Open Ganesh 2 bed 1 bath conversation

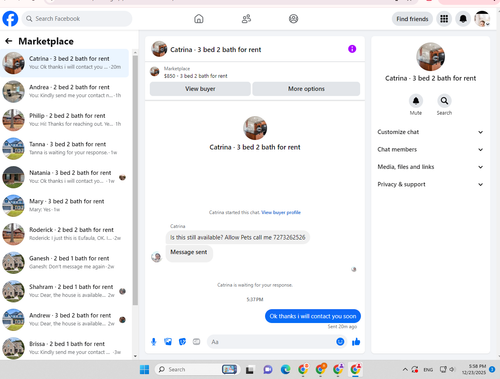point(65,262)
